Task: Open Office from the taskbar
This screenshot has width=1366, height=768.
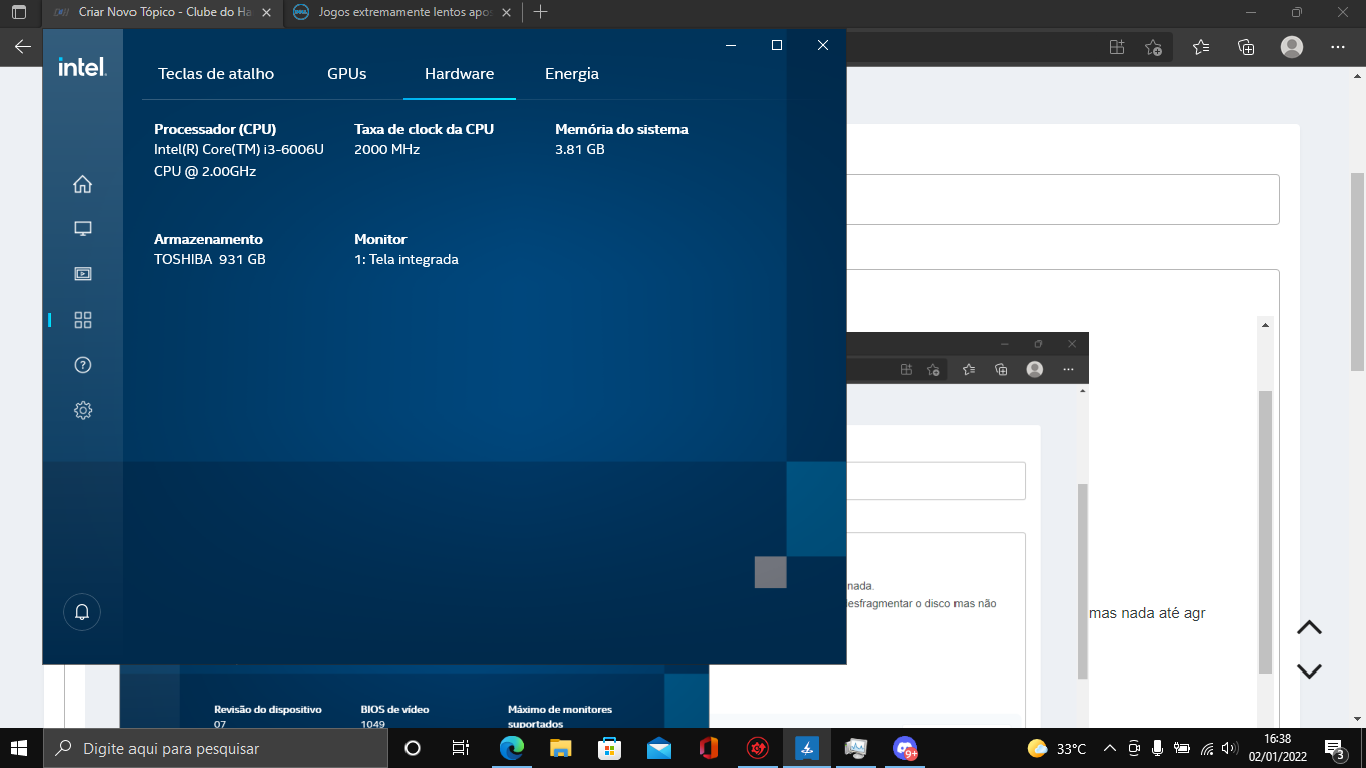Action: point(708,748)
